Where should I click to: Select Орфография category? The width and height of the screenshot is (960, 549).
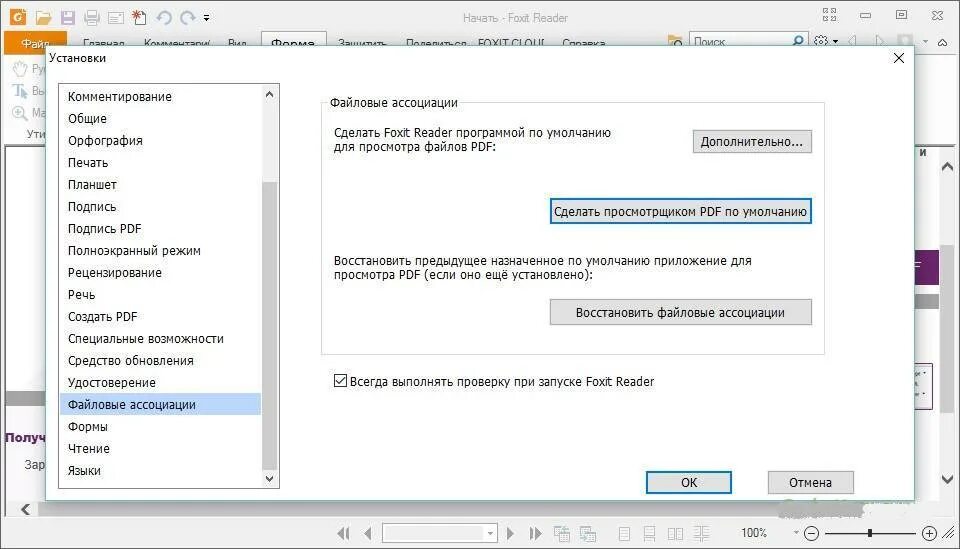pyautogui.click(x=160, y=141)
